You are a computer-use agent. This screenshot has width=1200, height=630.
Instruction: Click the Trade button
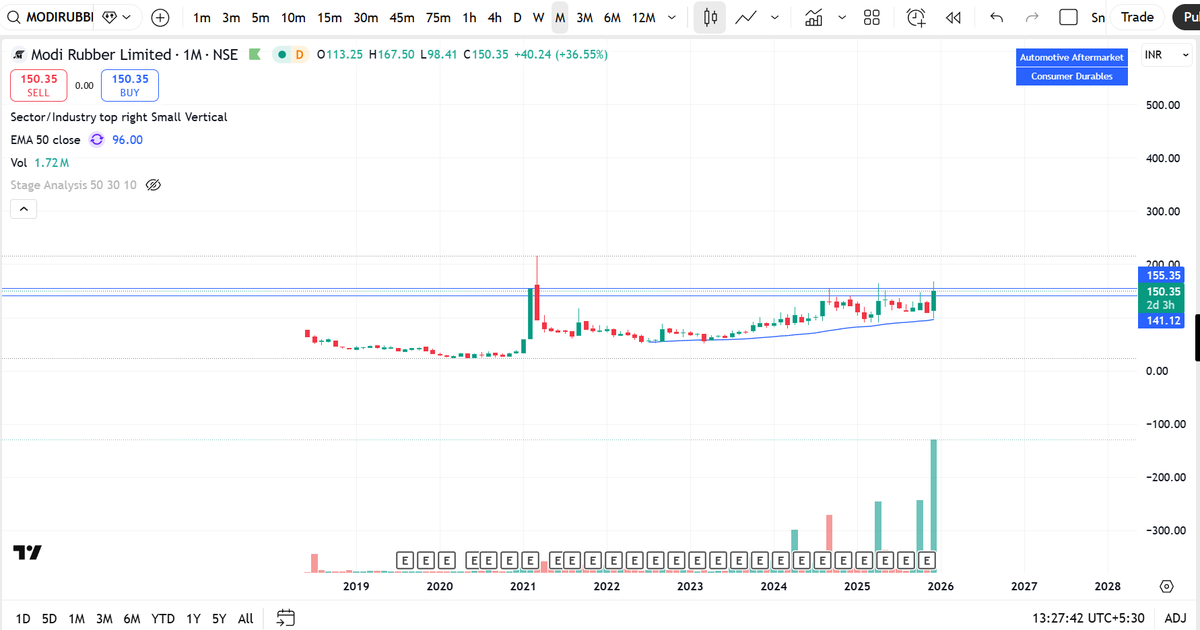pos(1137,17)
